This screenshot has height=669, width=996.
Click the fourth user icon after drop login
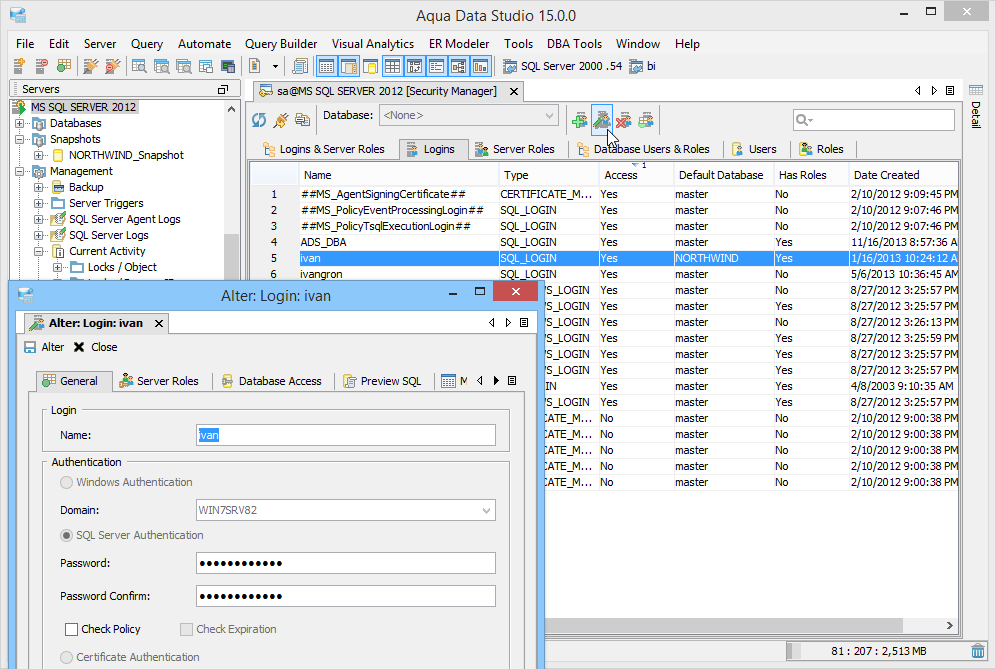[646, 119]
